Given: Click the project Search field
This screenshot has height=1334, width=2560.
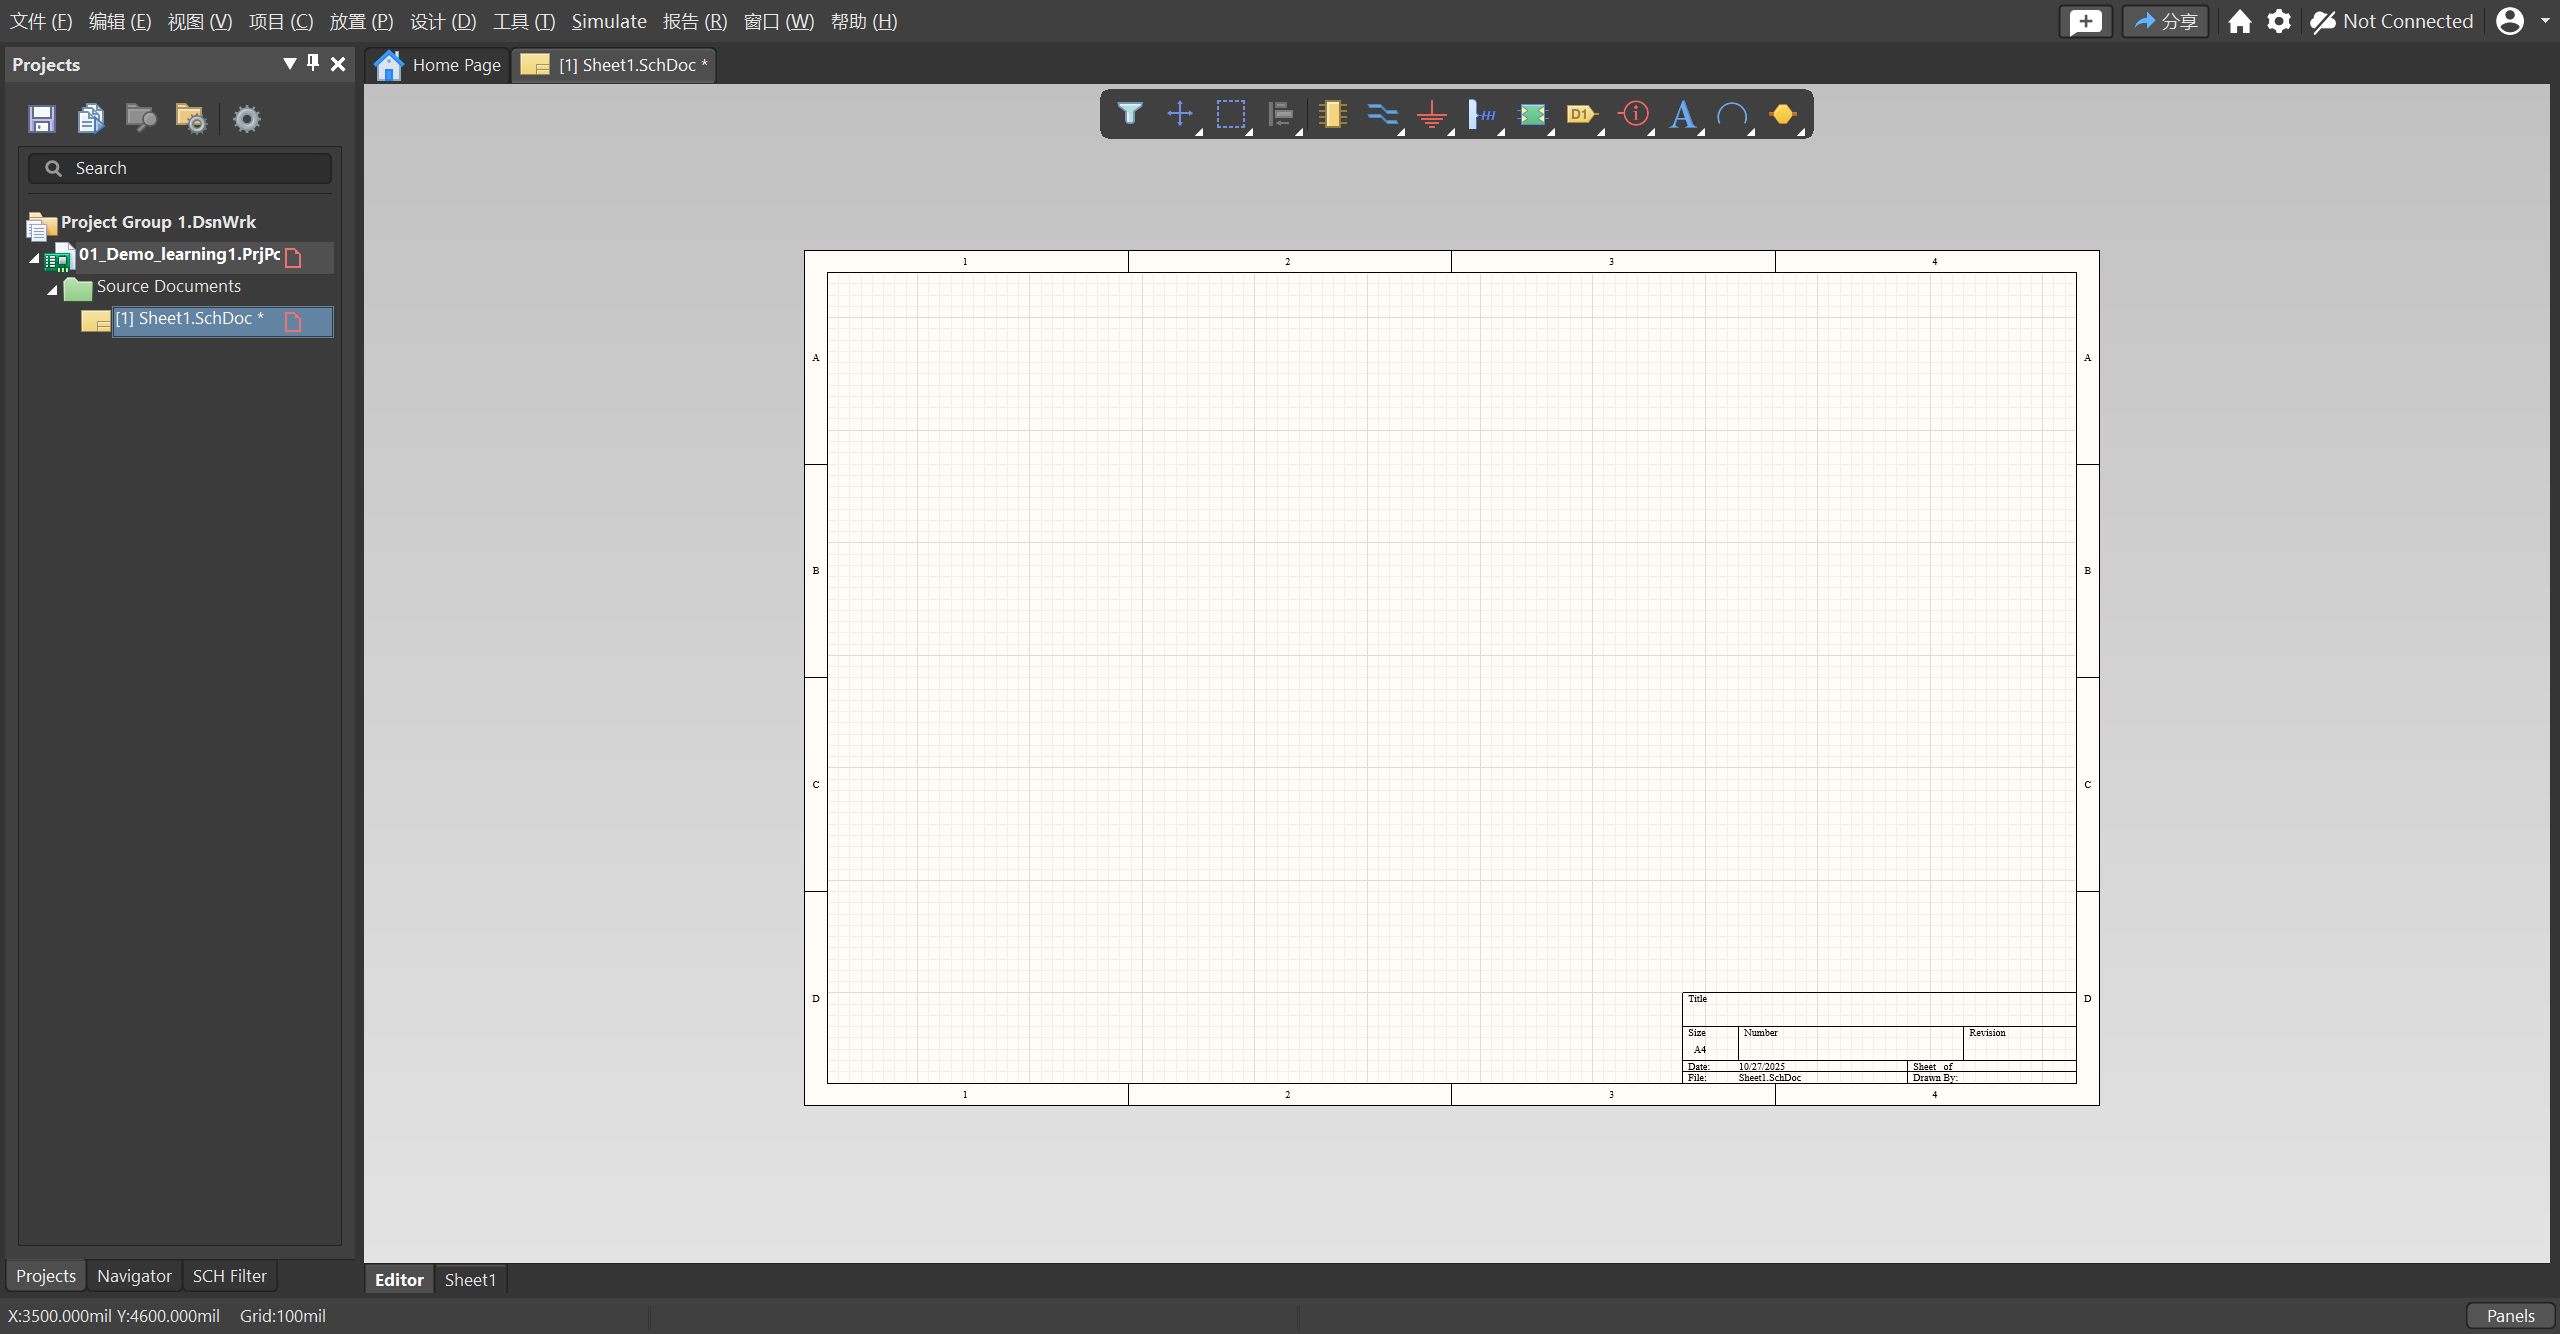Looking at the screenshot, I should (x=180, y=168).
